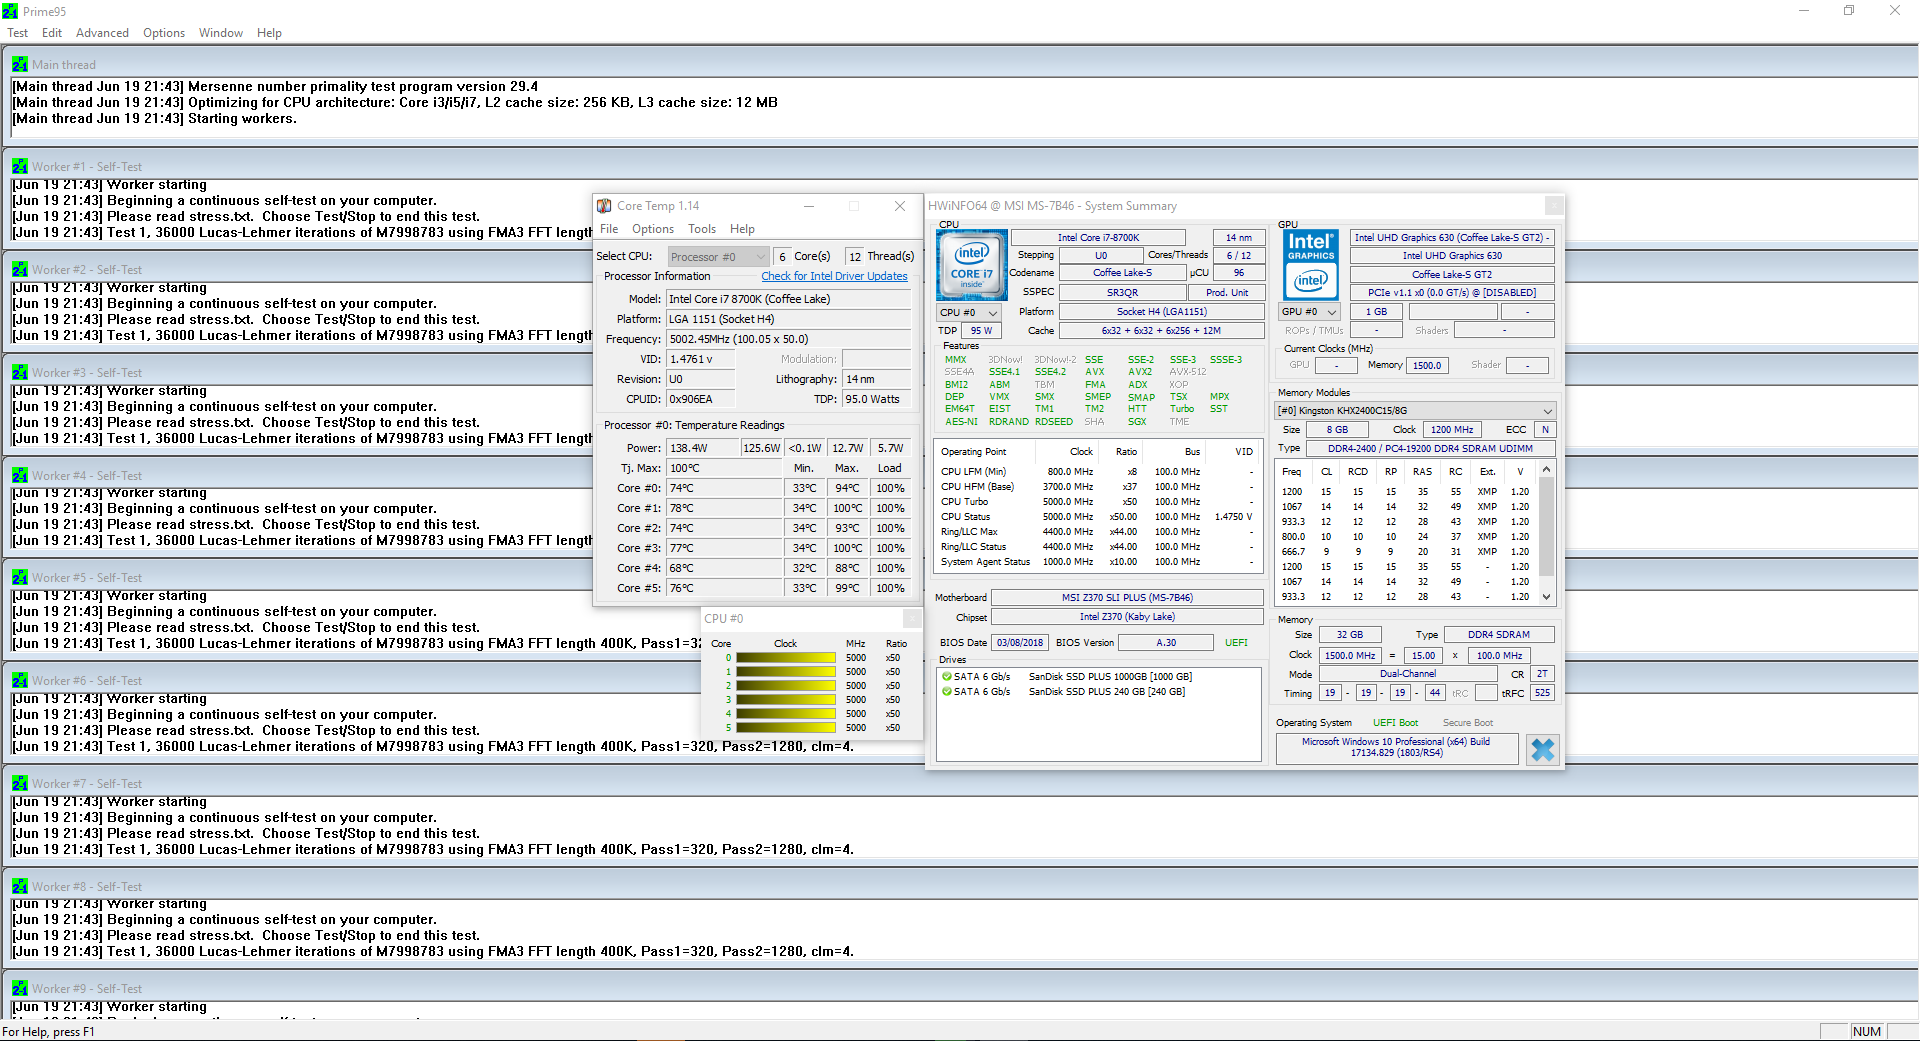
Task: Click the green check beside SanDisk 240 GB drive
Action: pyautogui.click(x=946, y=691)
